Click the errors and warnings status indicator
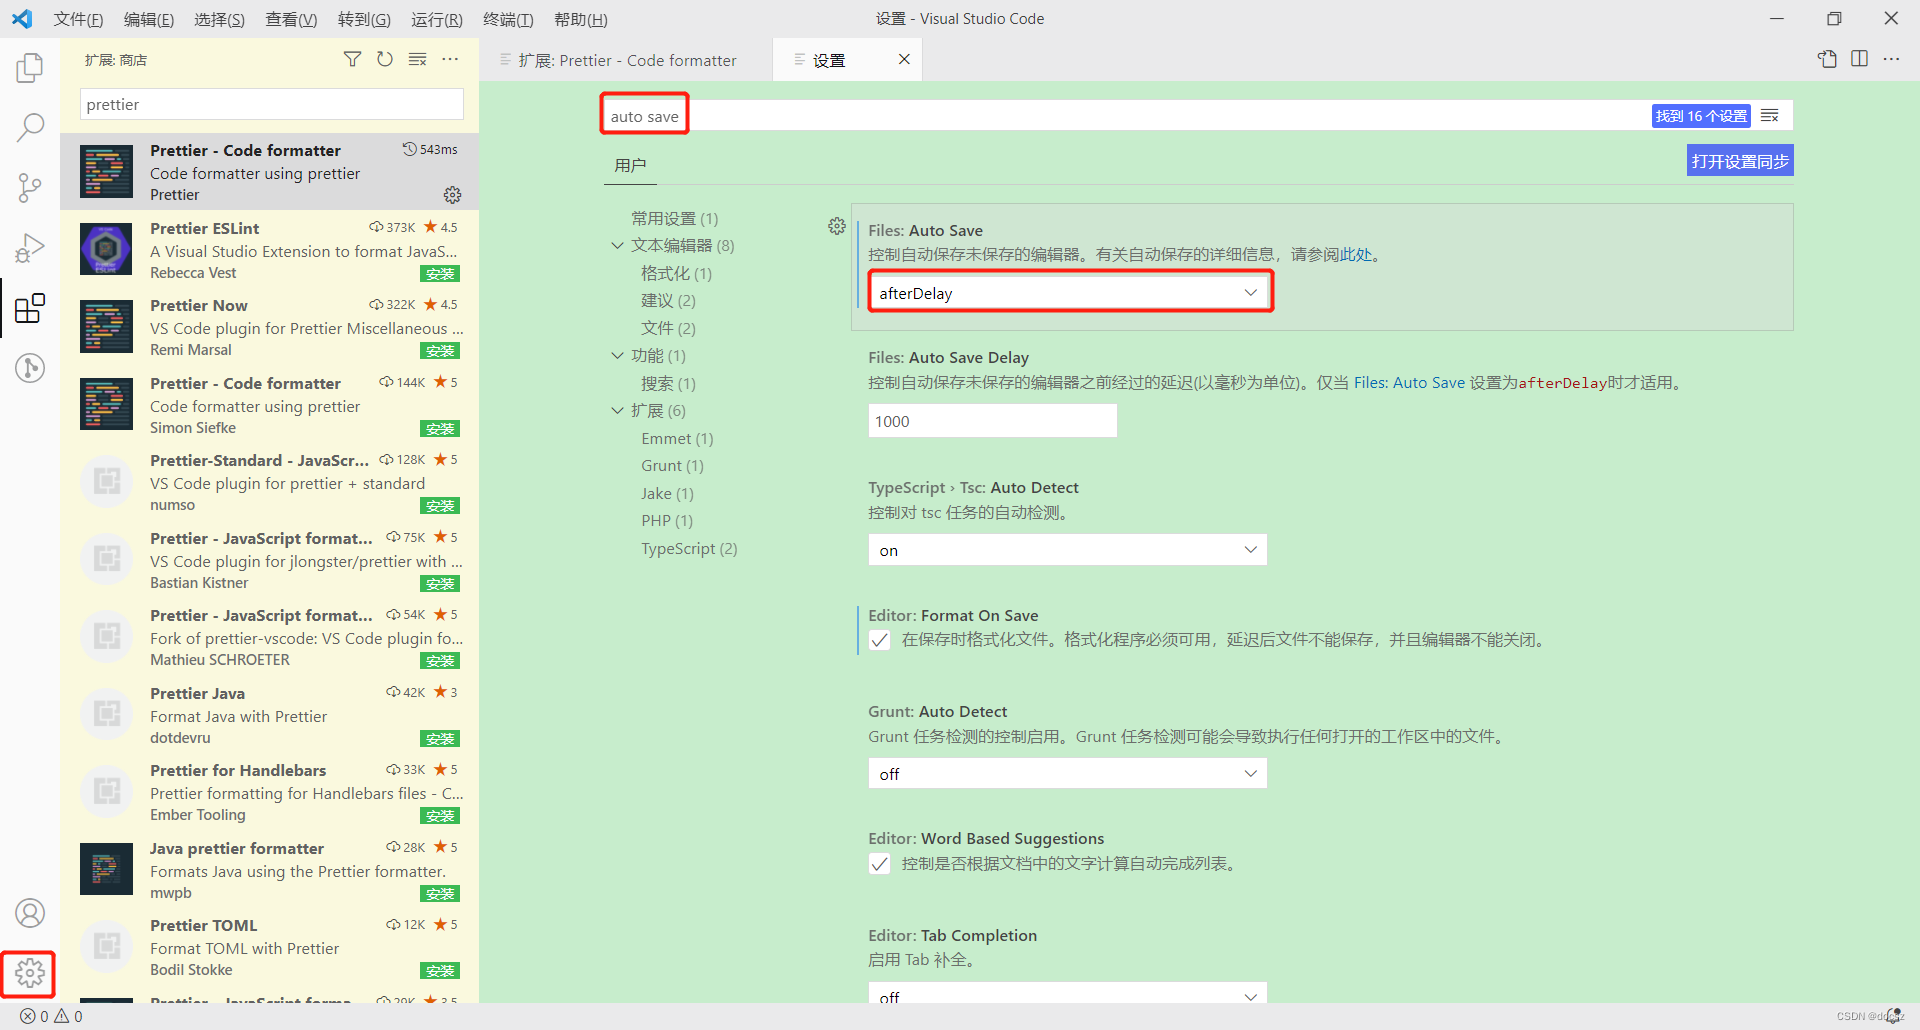The image size is (1920, 1030). pyautogui.click(x=51, y=1016)
